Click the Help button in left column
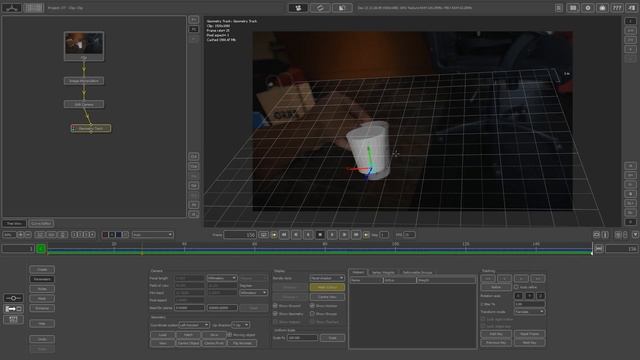The height and width of the screenshot is (360, 640). [42, 324]
